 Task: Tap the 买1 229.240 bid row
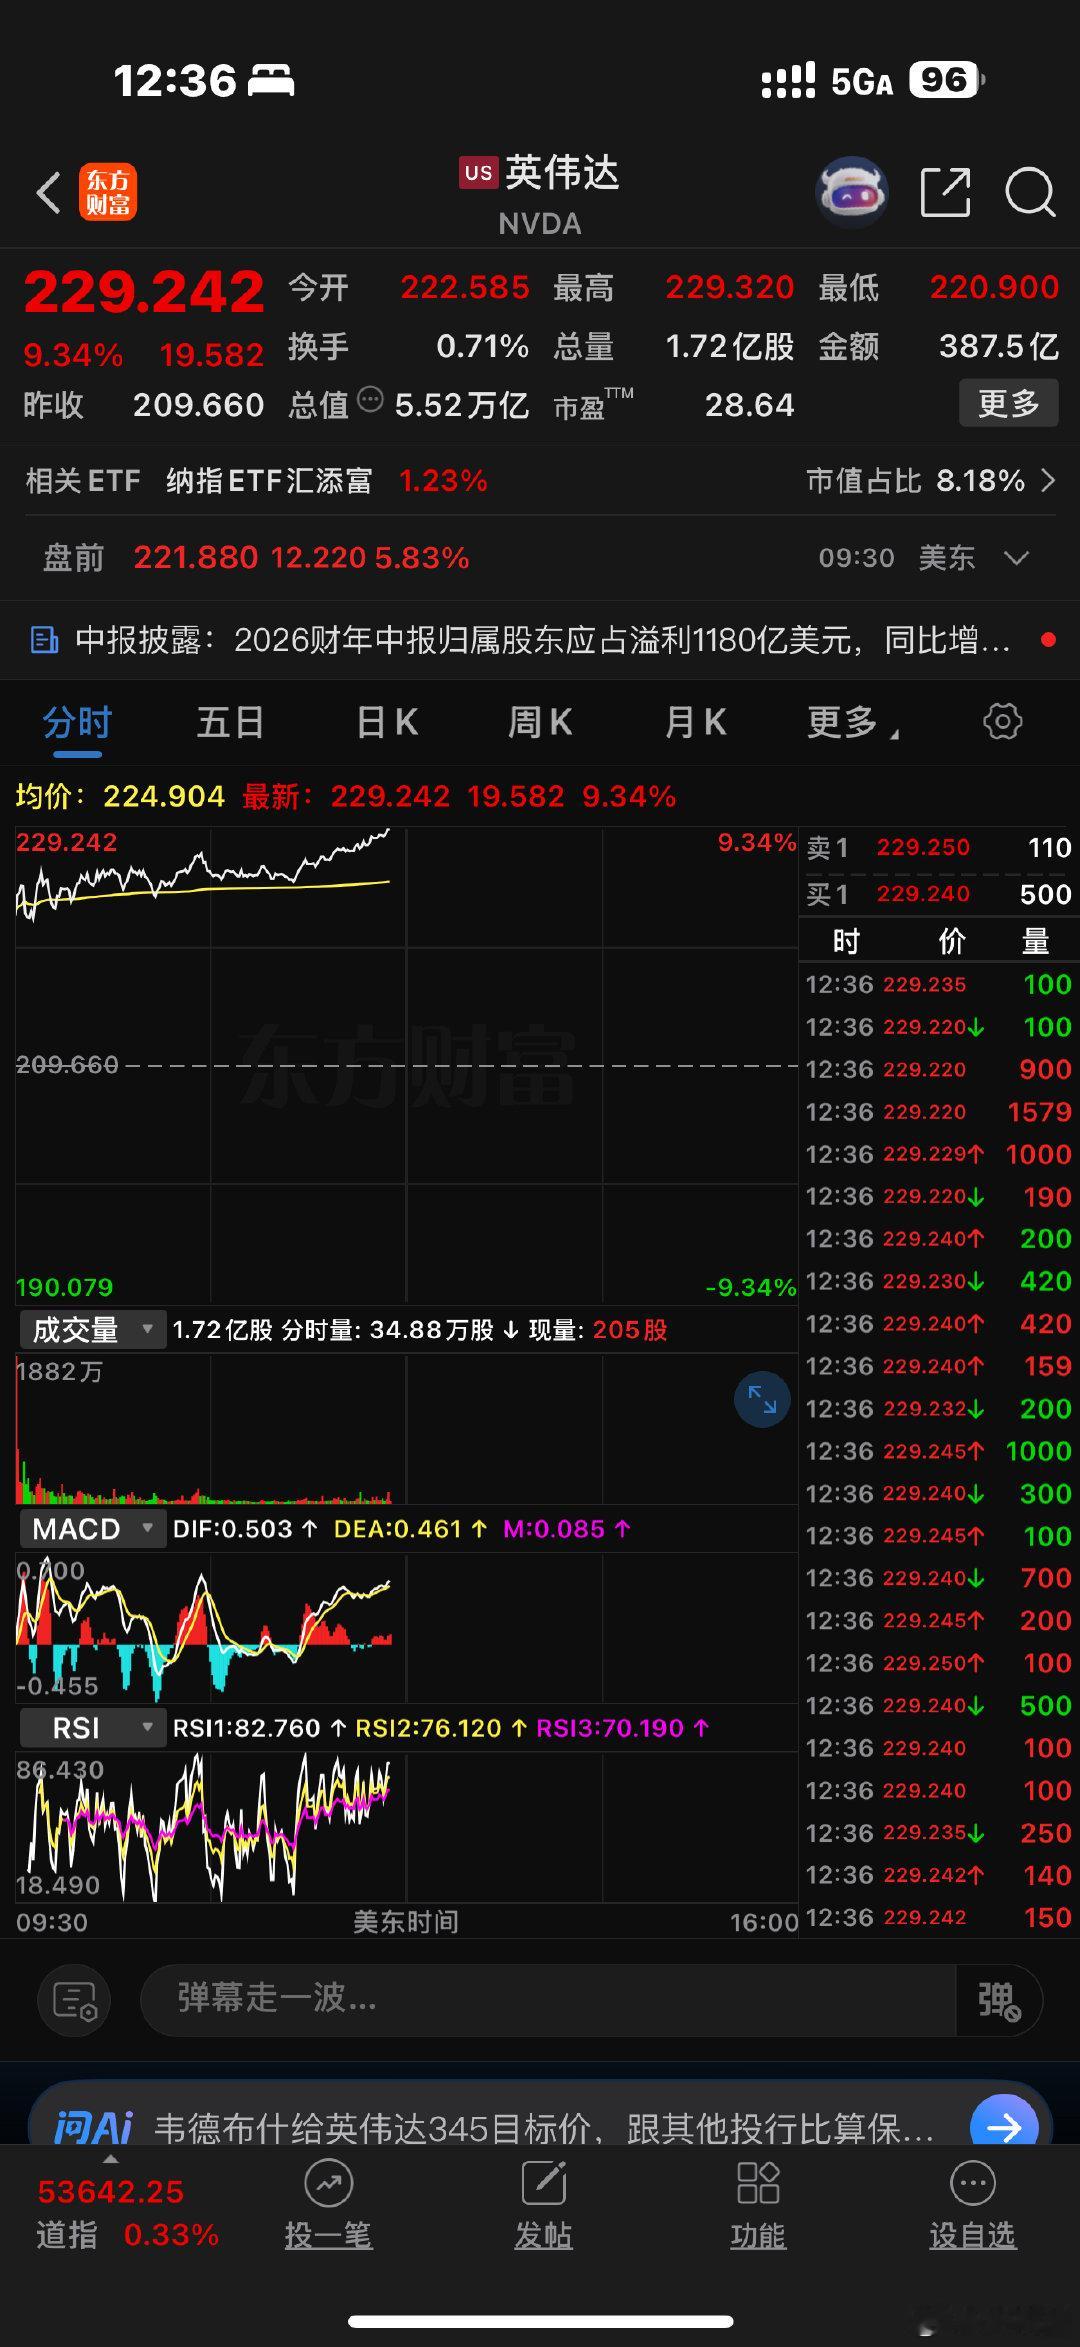click(x=938, y=894)
